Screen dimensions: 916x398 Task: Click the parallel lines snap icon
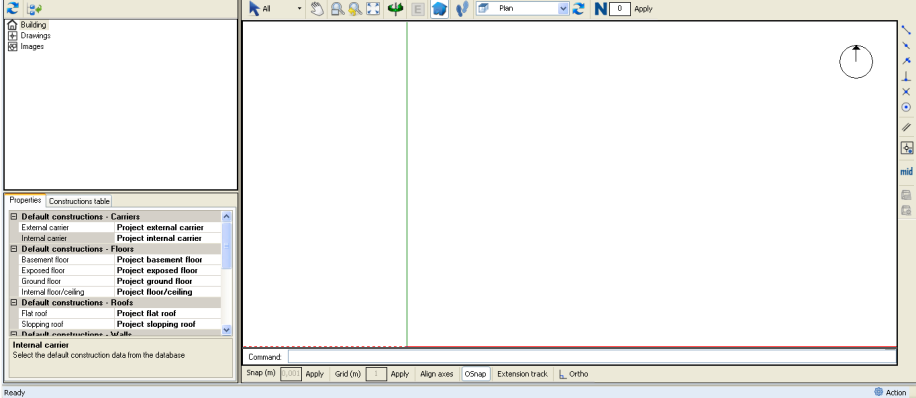[x=906, y=127]
